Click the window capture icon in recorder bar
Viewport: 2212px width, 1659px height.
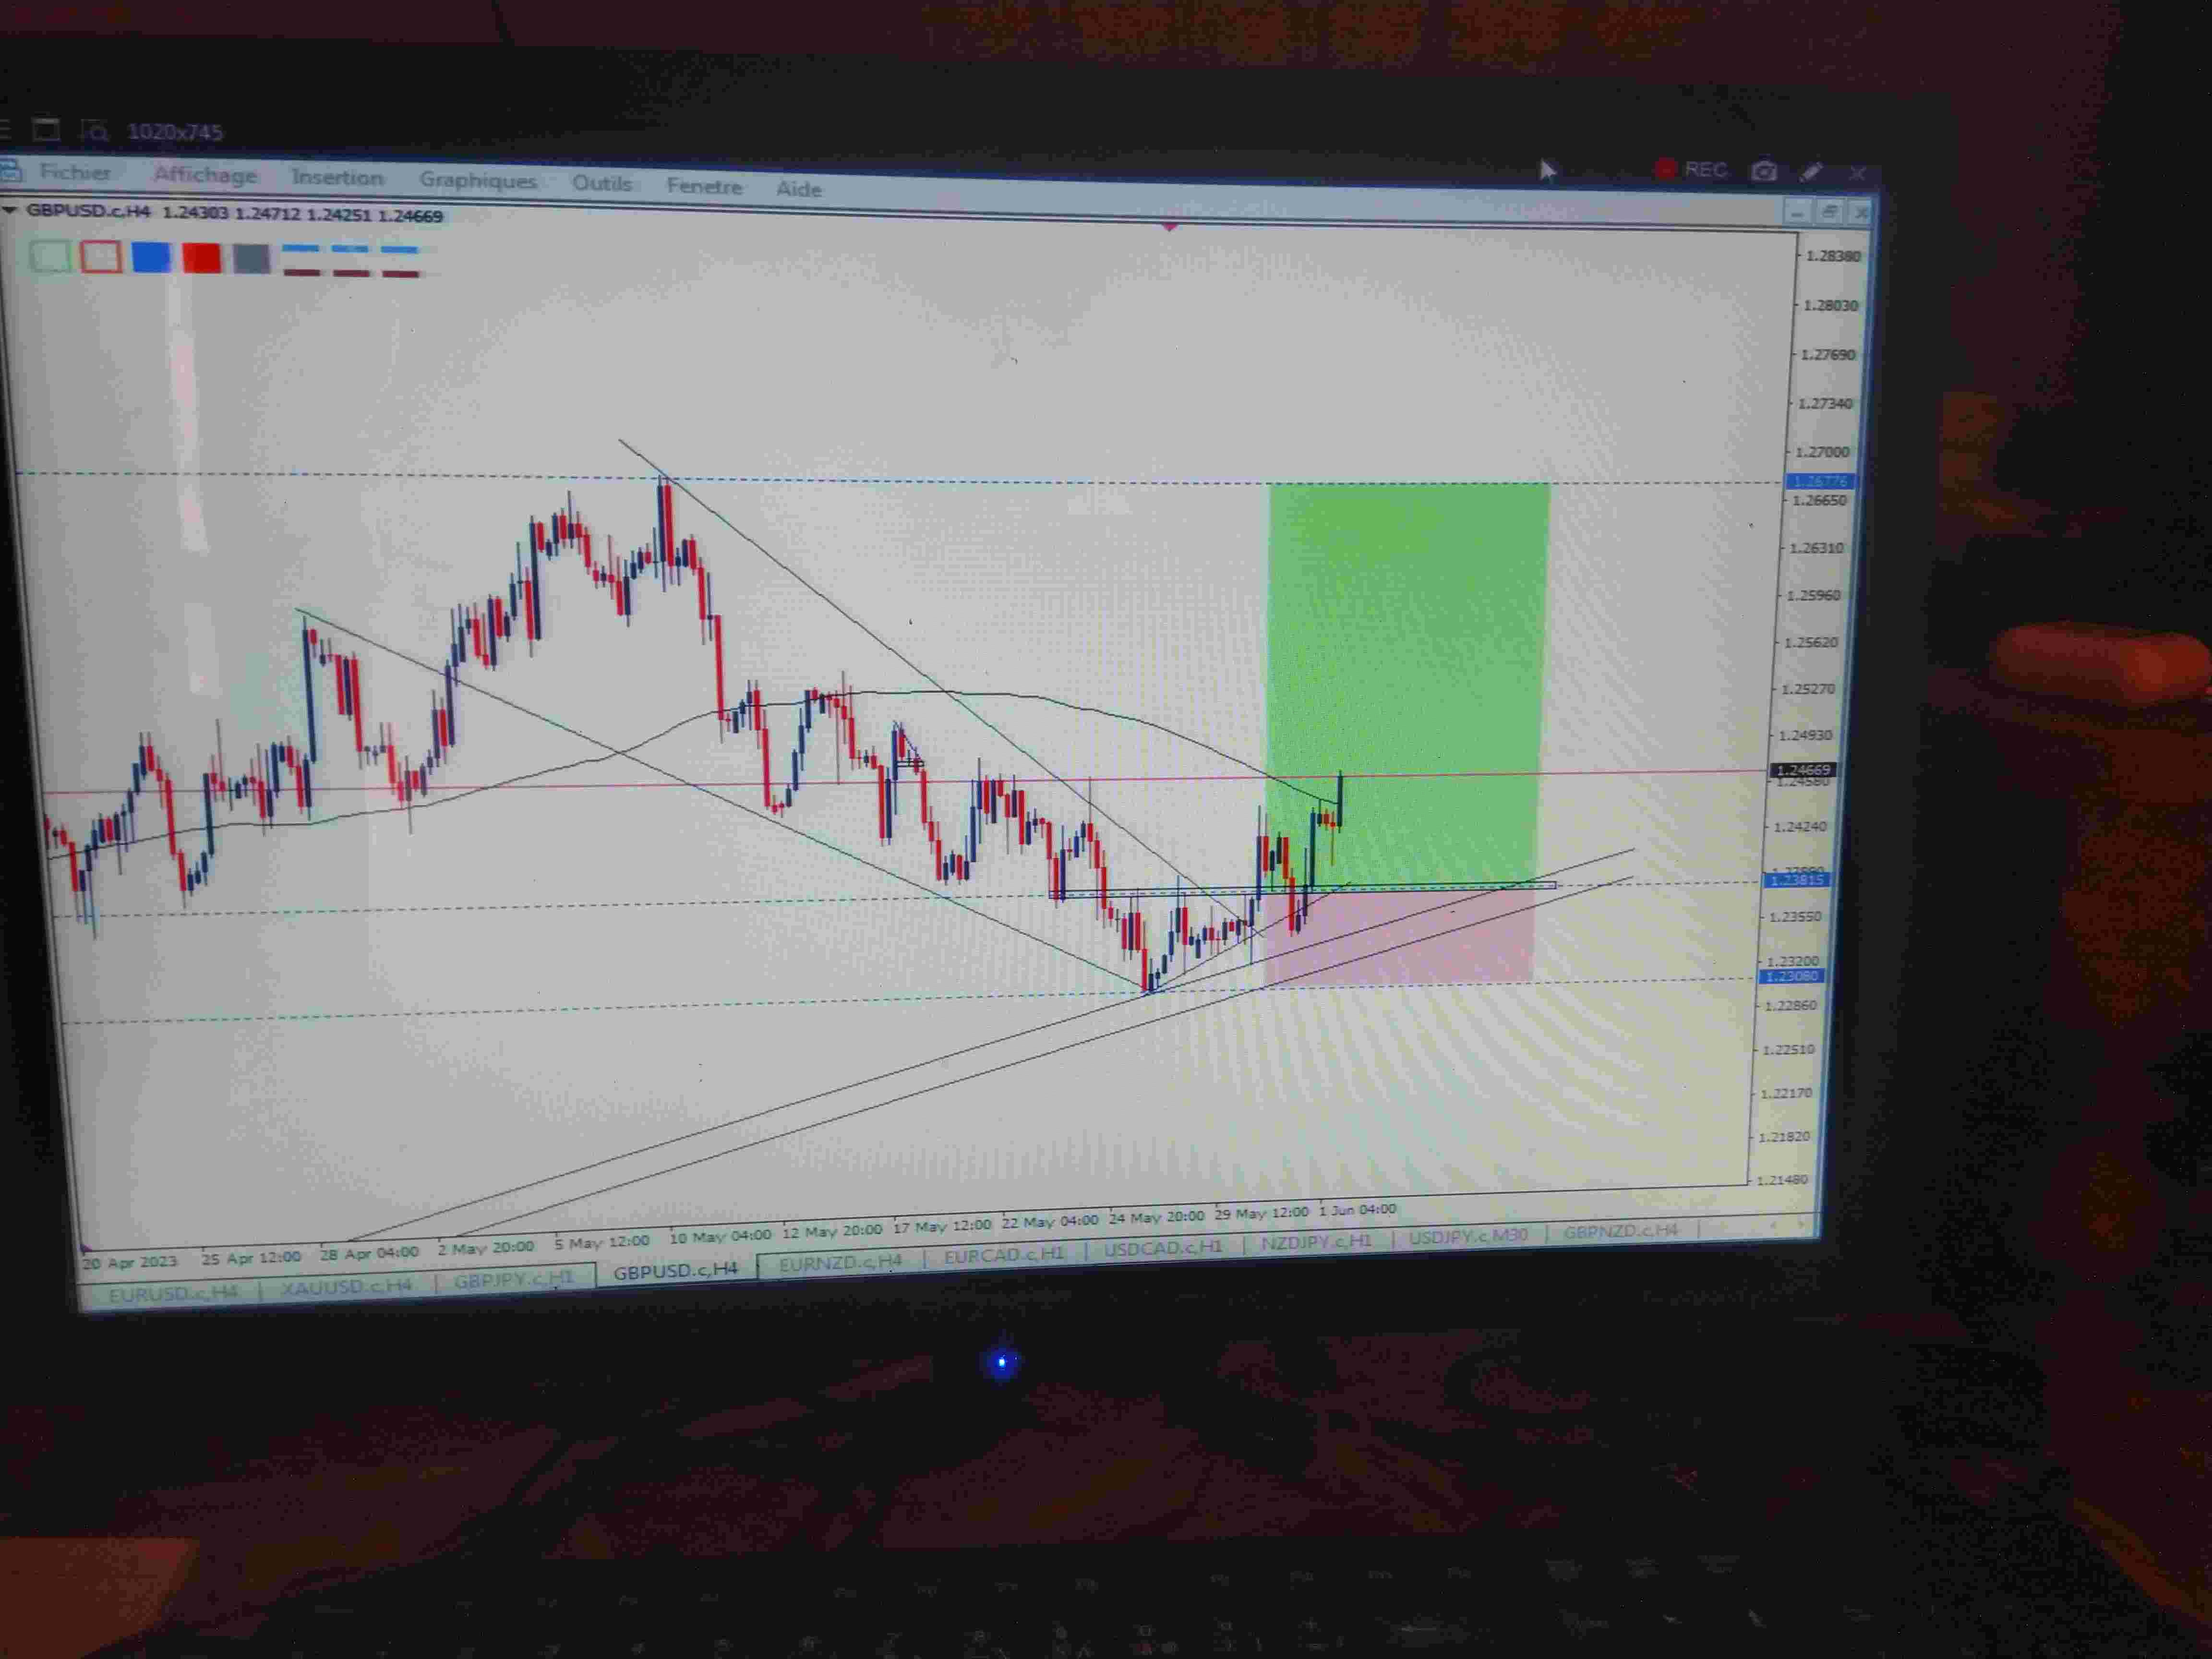tap(46, 130)
